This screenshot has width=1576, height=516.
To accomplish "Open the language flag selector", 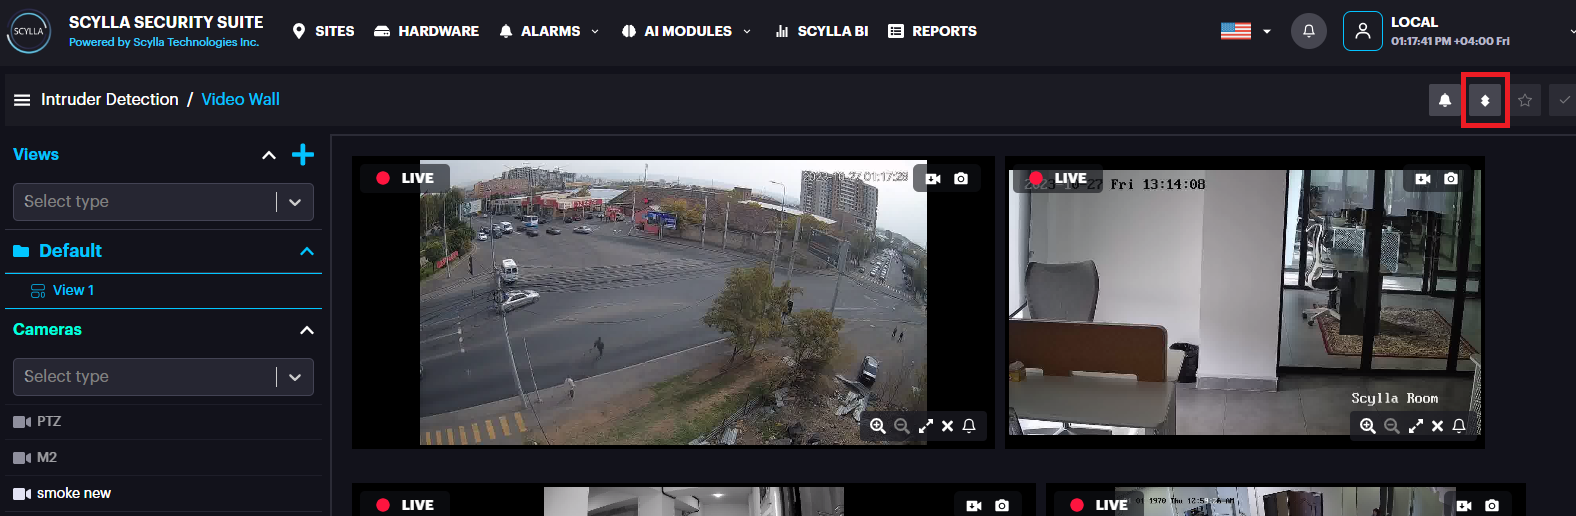I will click(1245, 31).
